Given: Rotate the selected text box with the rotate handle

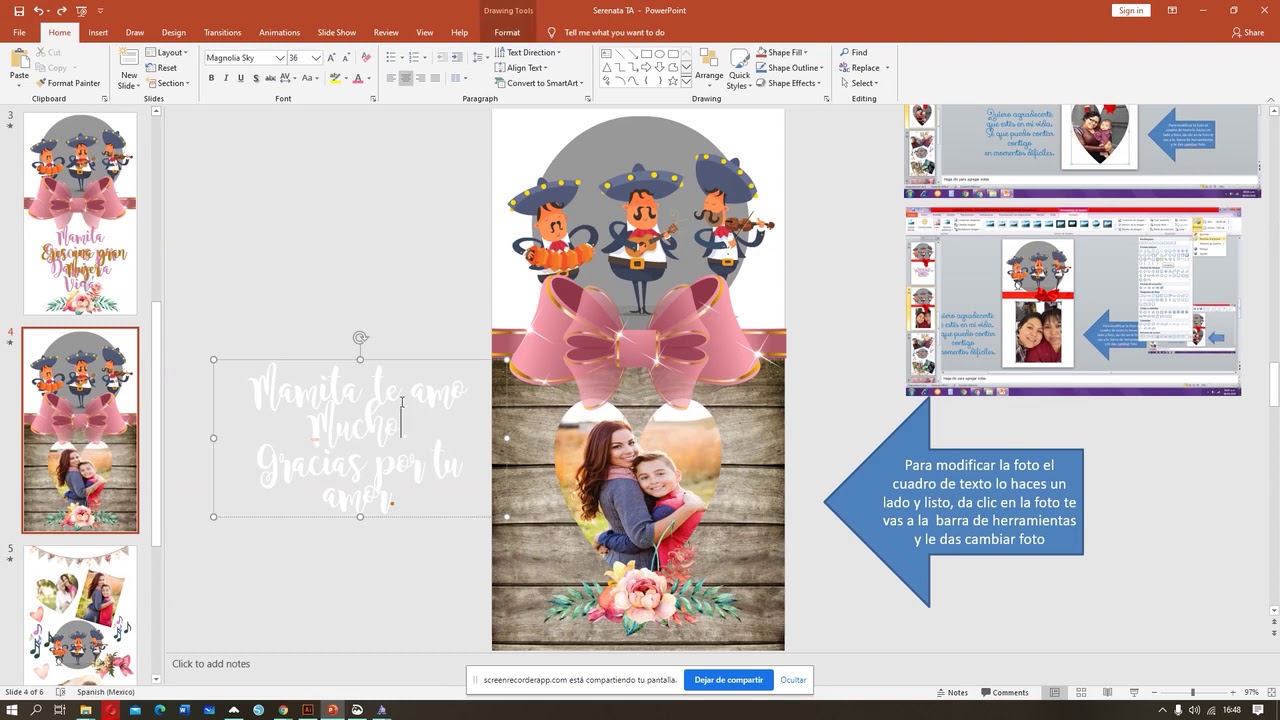Looking at the screenshot, I should 360,338.
